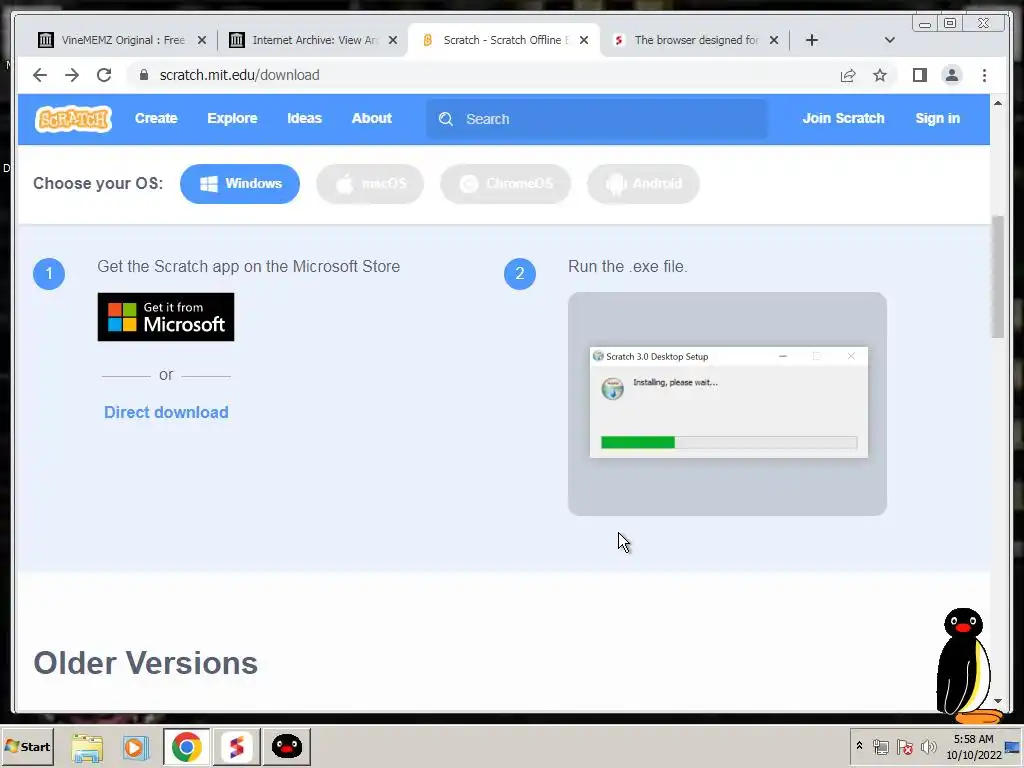Screen dimensions: 1024x768
Task: Click the Direct download link
Action: tap(167, 413)
